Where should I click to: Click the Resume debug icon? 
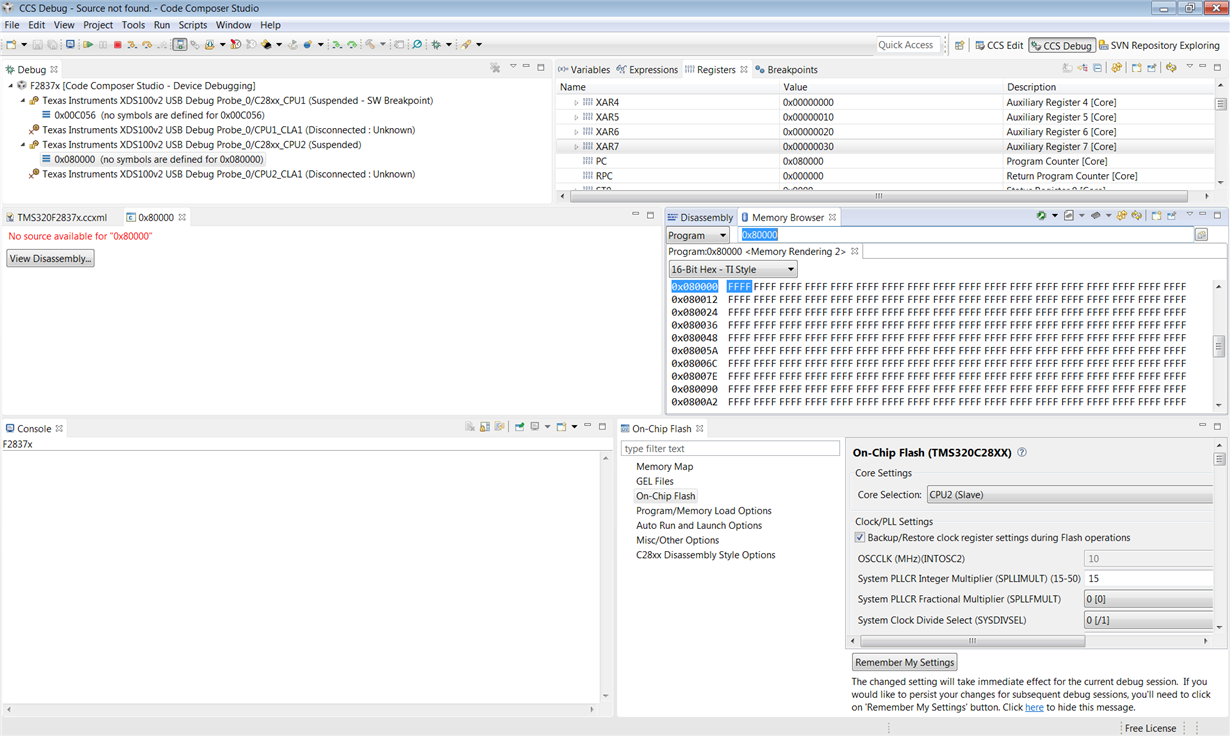point(89,45)
